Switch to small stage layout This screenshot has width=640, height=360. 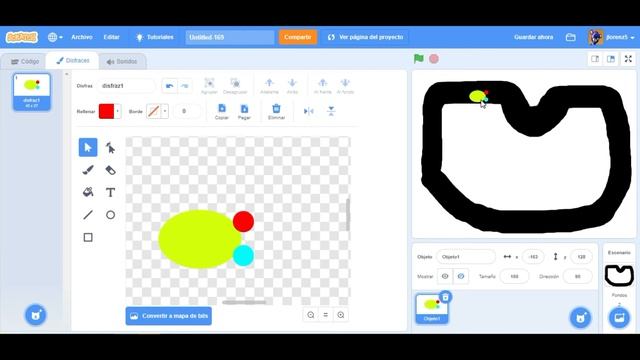click(595, 59)
